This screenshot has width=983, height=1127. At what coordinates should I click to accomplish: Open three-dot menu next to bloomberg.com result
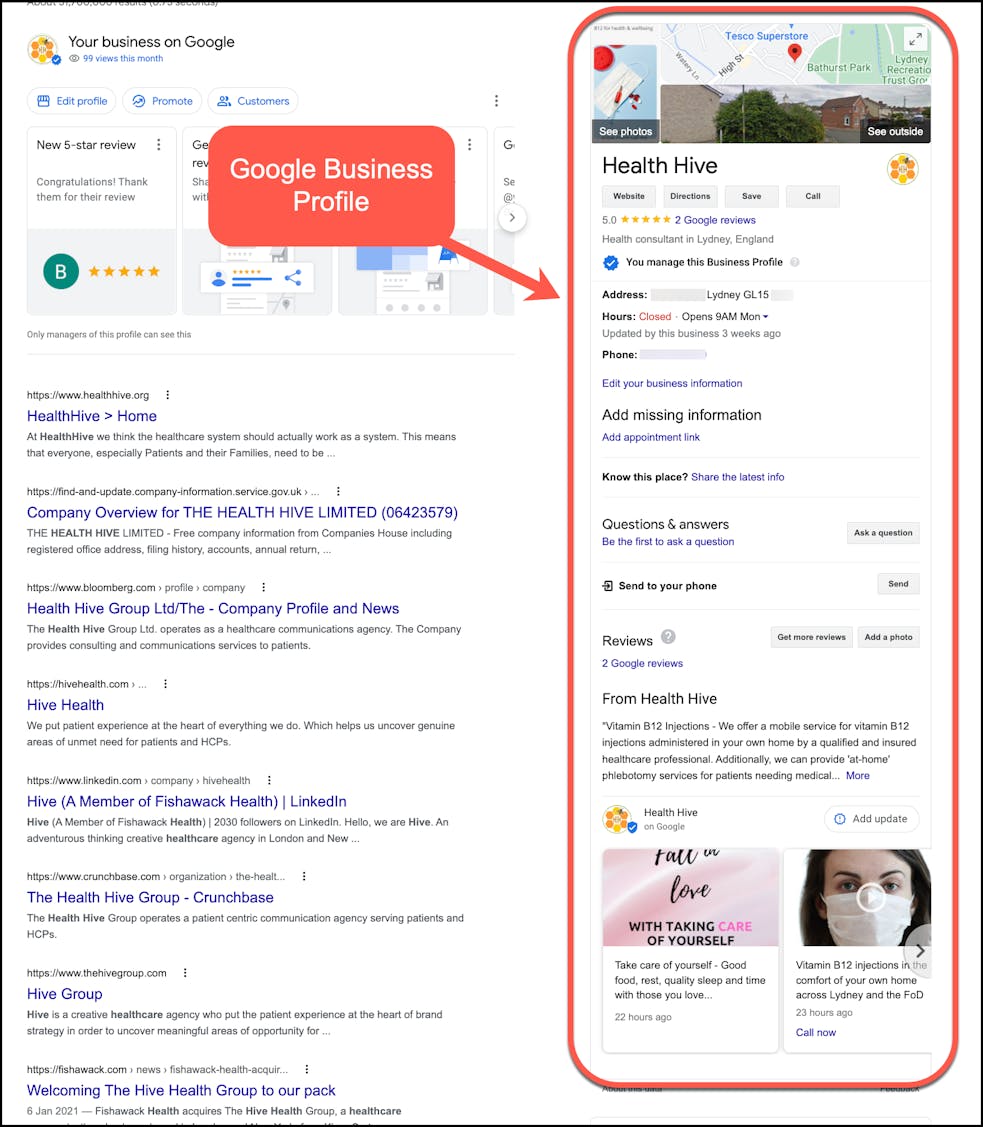(264, 588)
